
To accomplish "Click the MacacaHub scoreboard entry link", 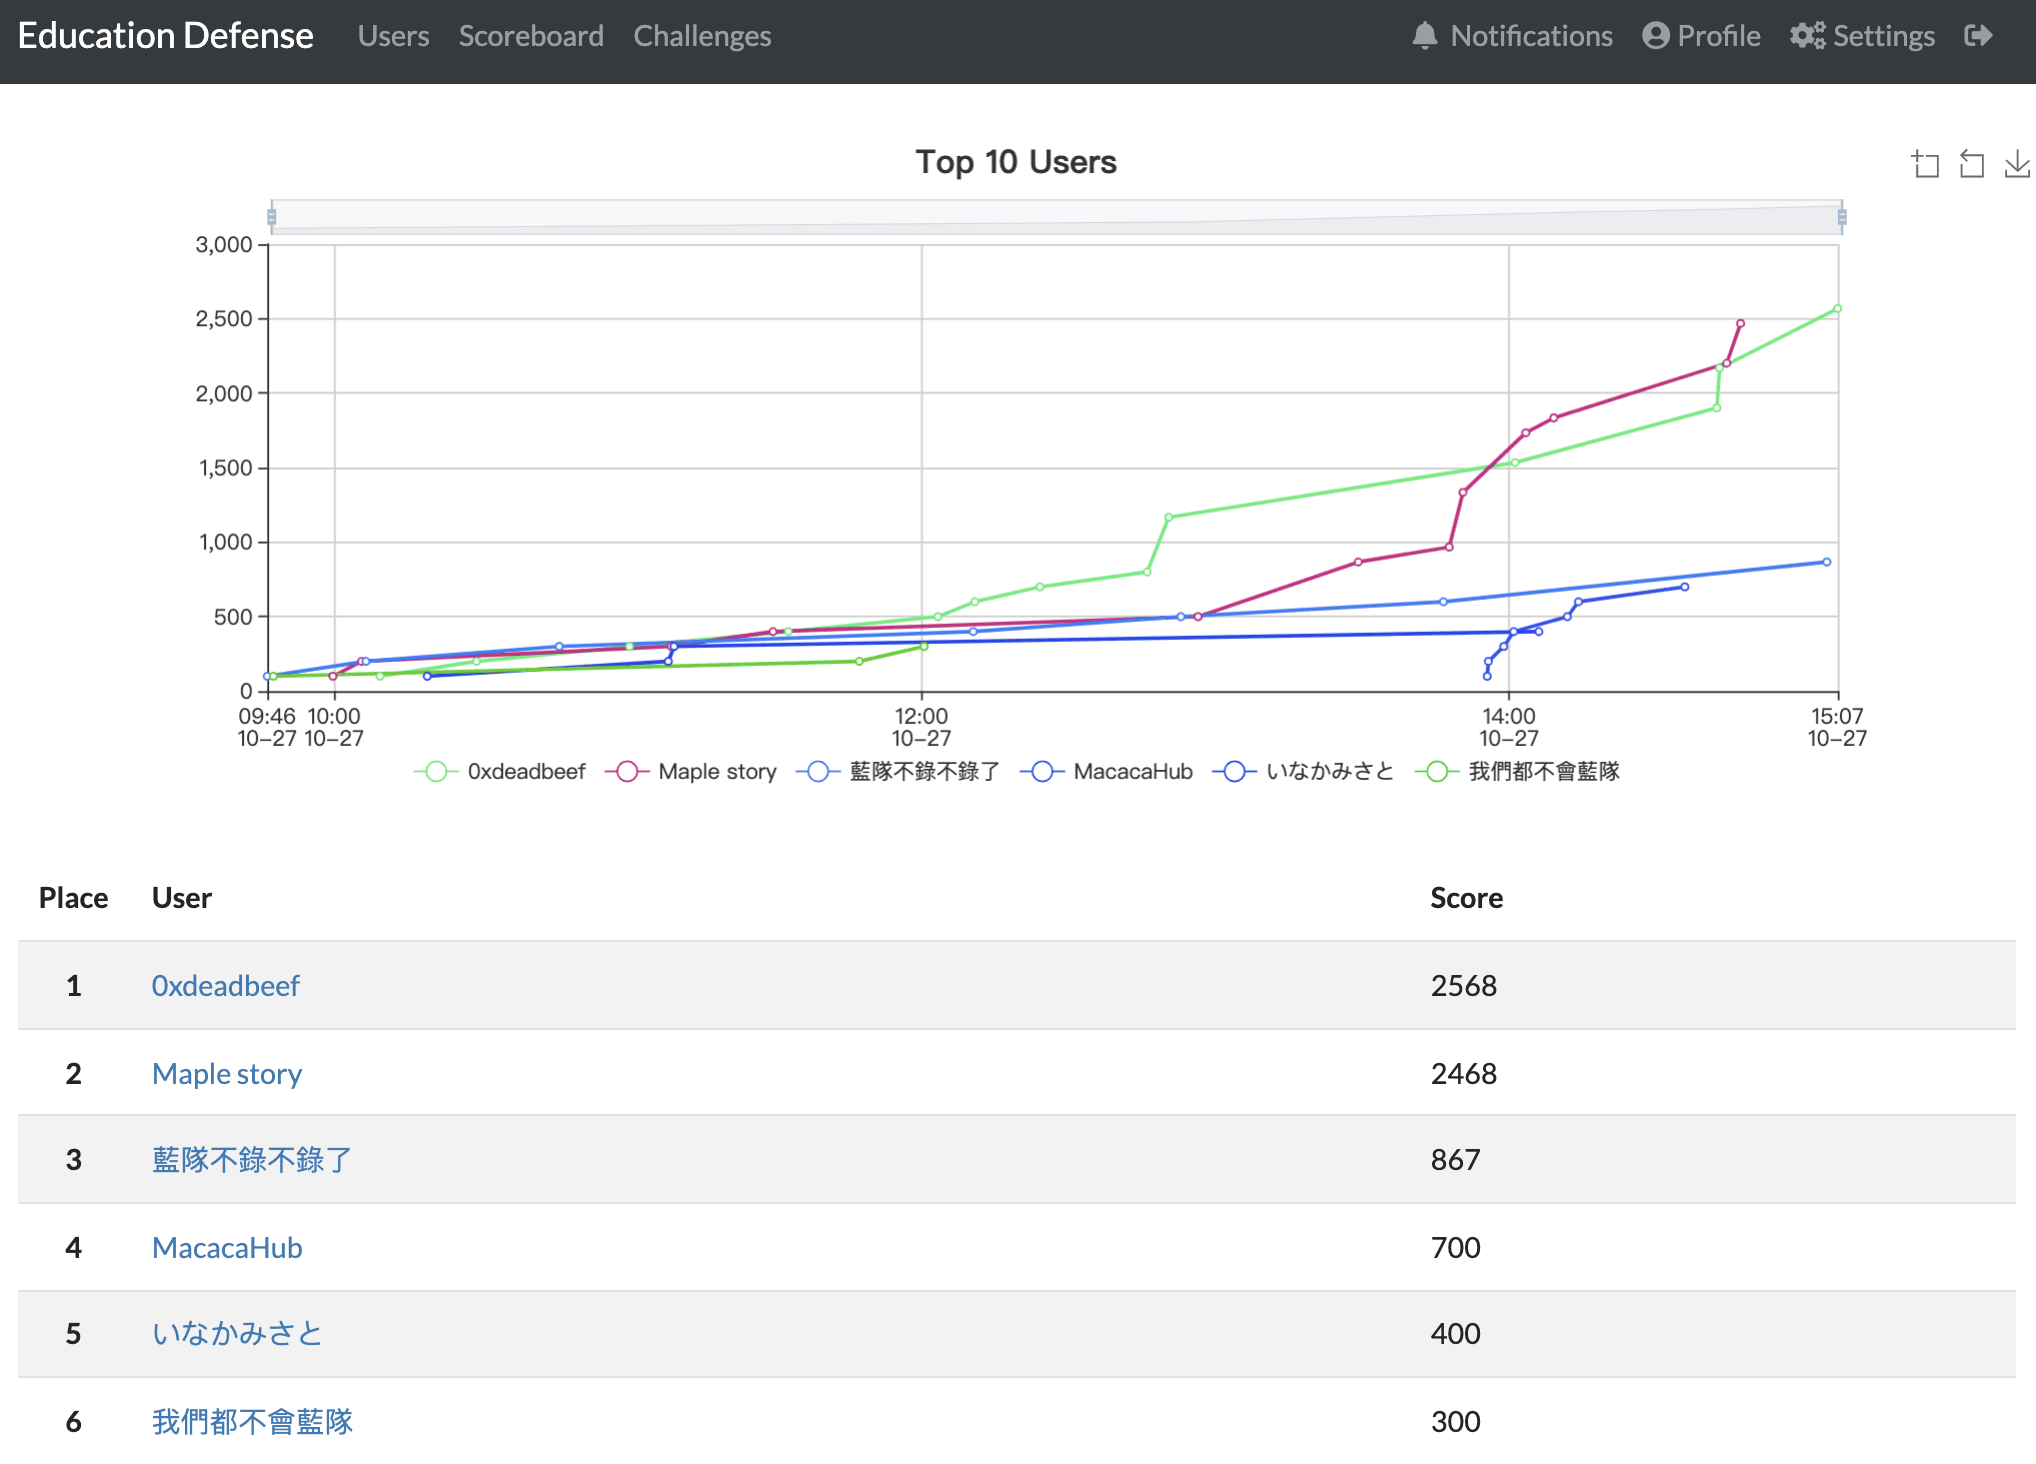I will pyautogui.click(x=227, y=1247).
